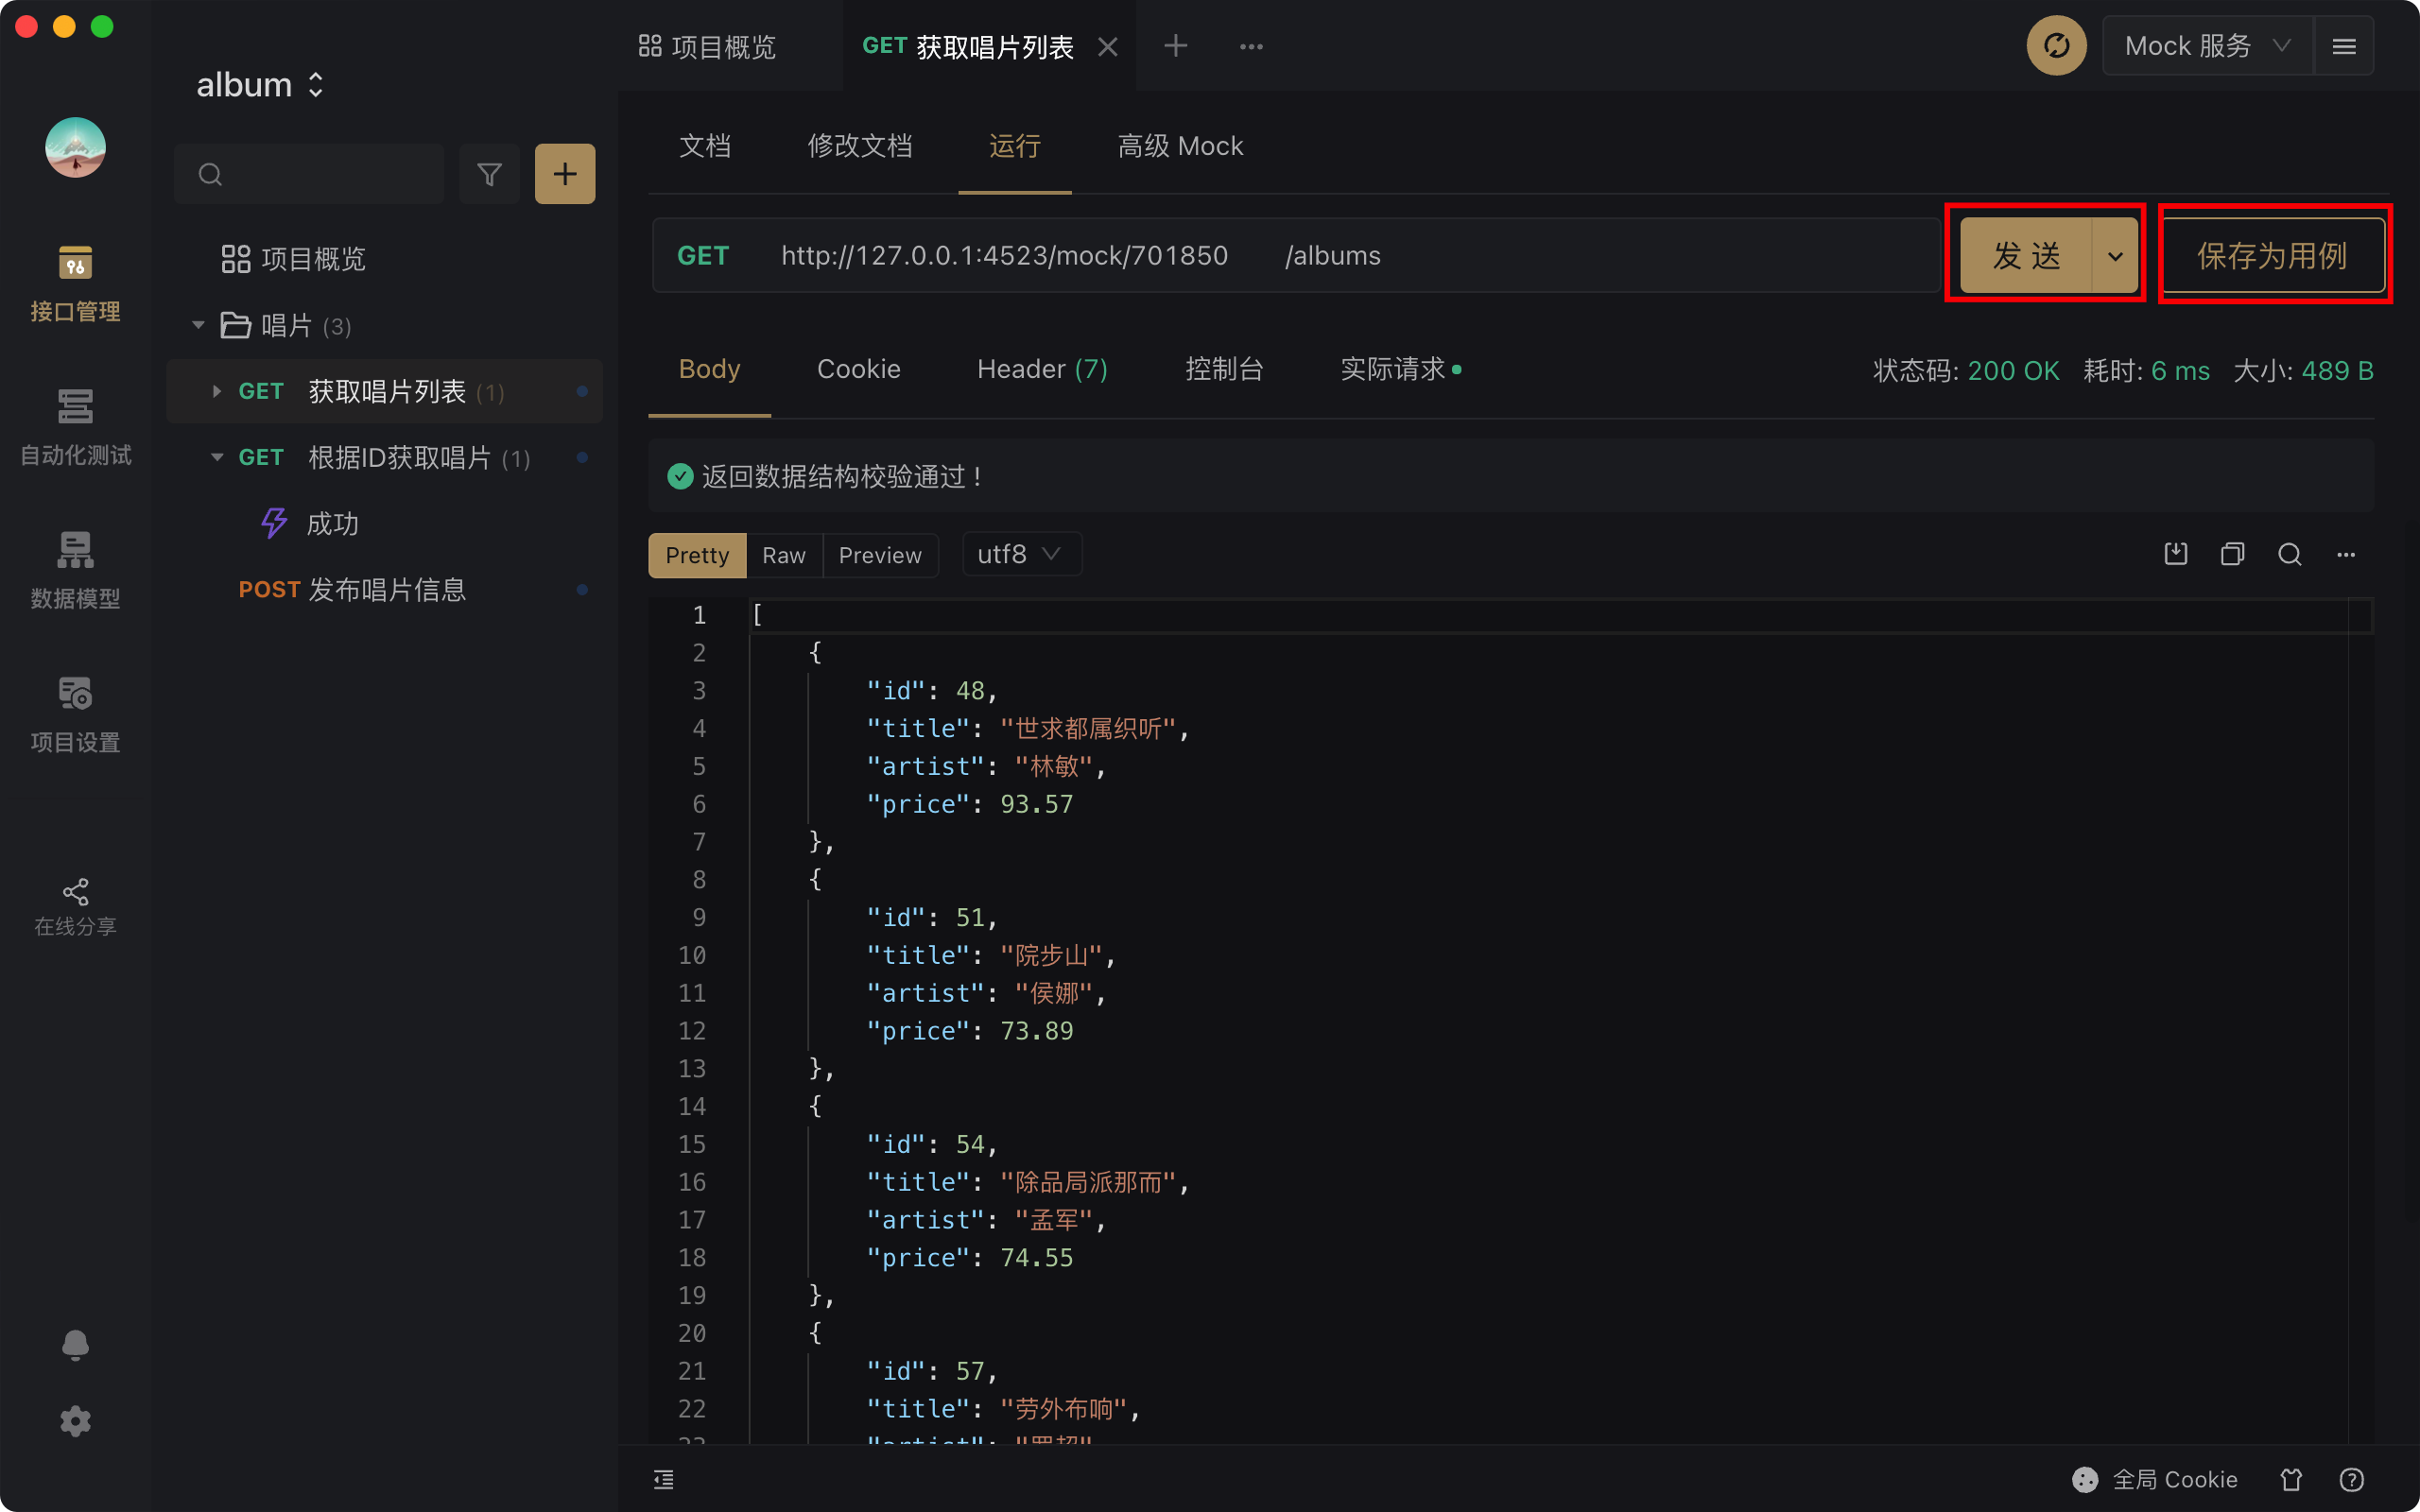
Task: Download response using the save icon
Action: (2175, 554)
